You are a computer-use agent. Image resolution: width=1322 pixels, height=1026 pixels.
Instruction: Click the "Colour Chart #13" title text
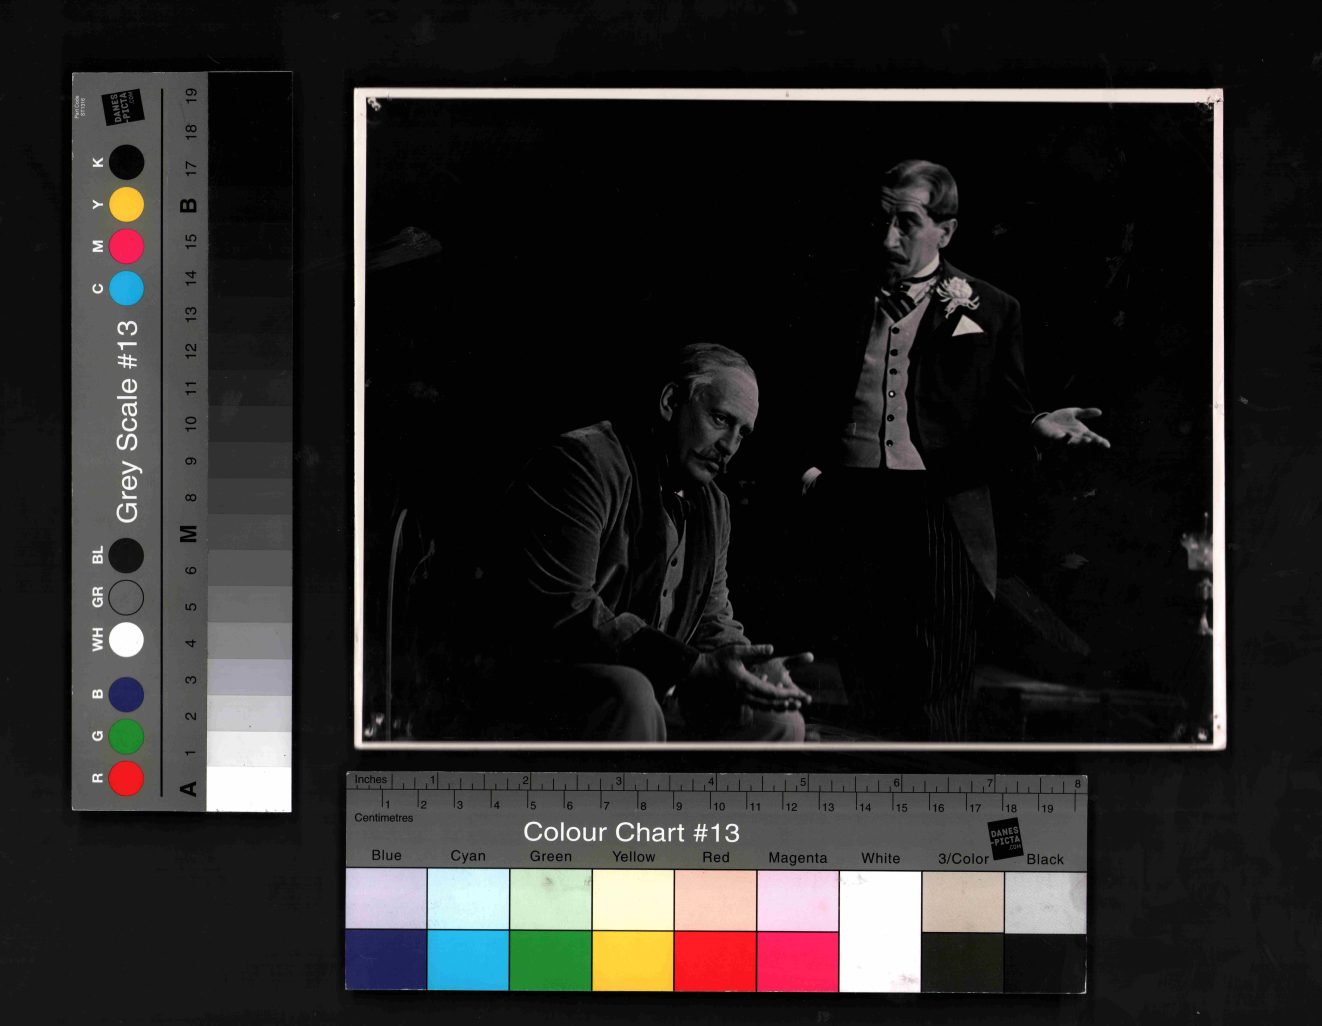pos(631,832)
